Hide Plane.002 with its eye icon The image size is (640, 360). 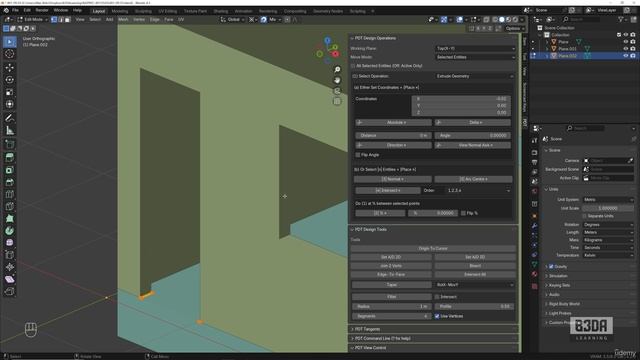[x=626, y=56]
